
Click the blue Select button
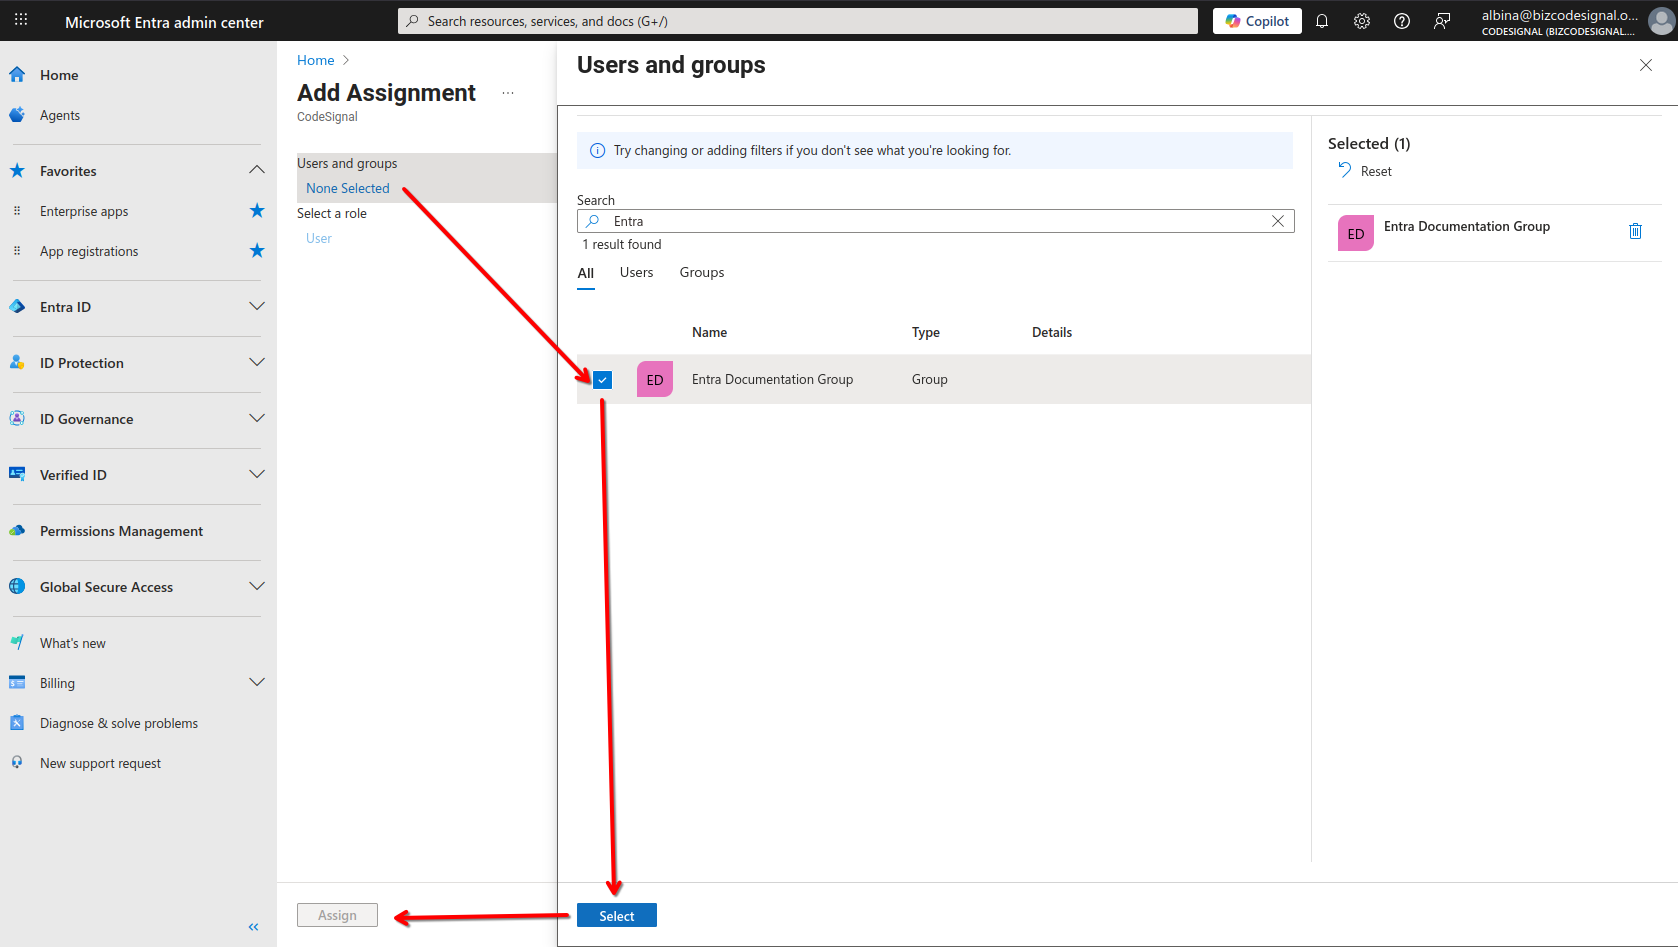click(617, 916)
